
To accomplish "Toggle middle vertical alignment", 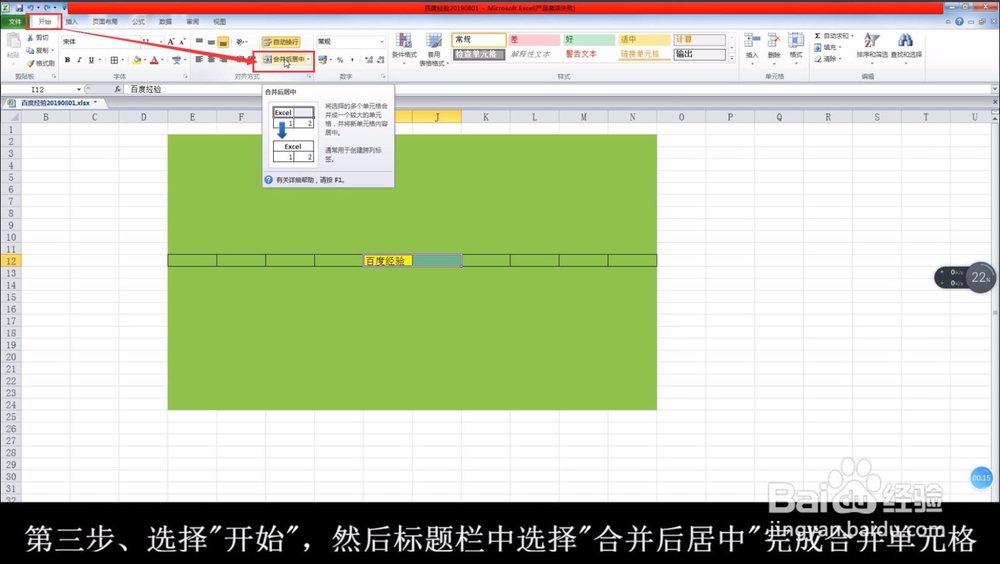I will [211, 42].
